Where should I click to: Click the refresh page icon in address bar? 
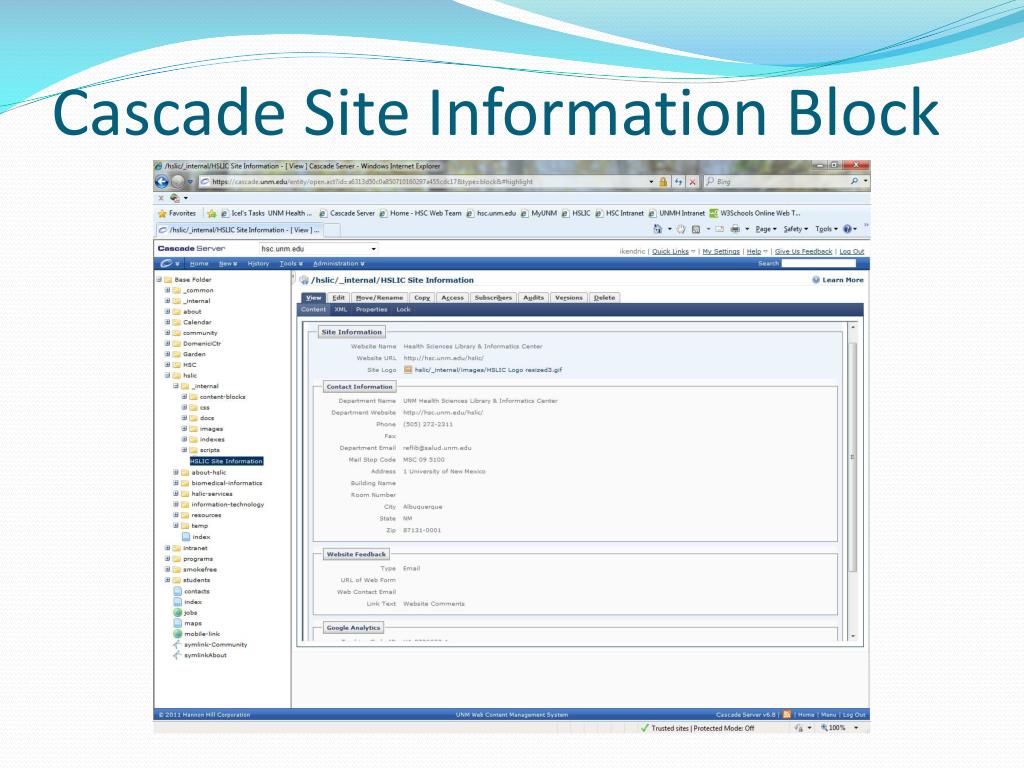tap(678, 182)
